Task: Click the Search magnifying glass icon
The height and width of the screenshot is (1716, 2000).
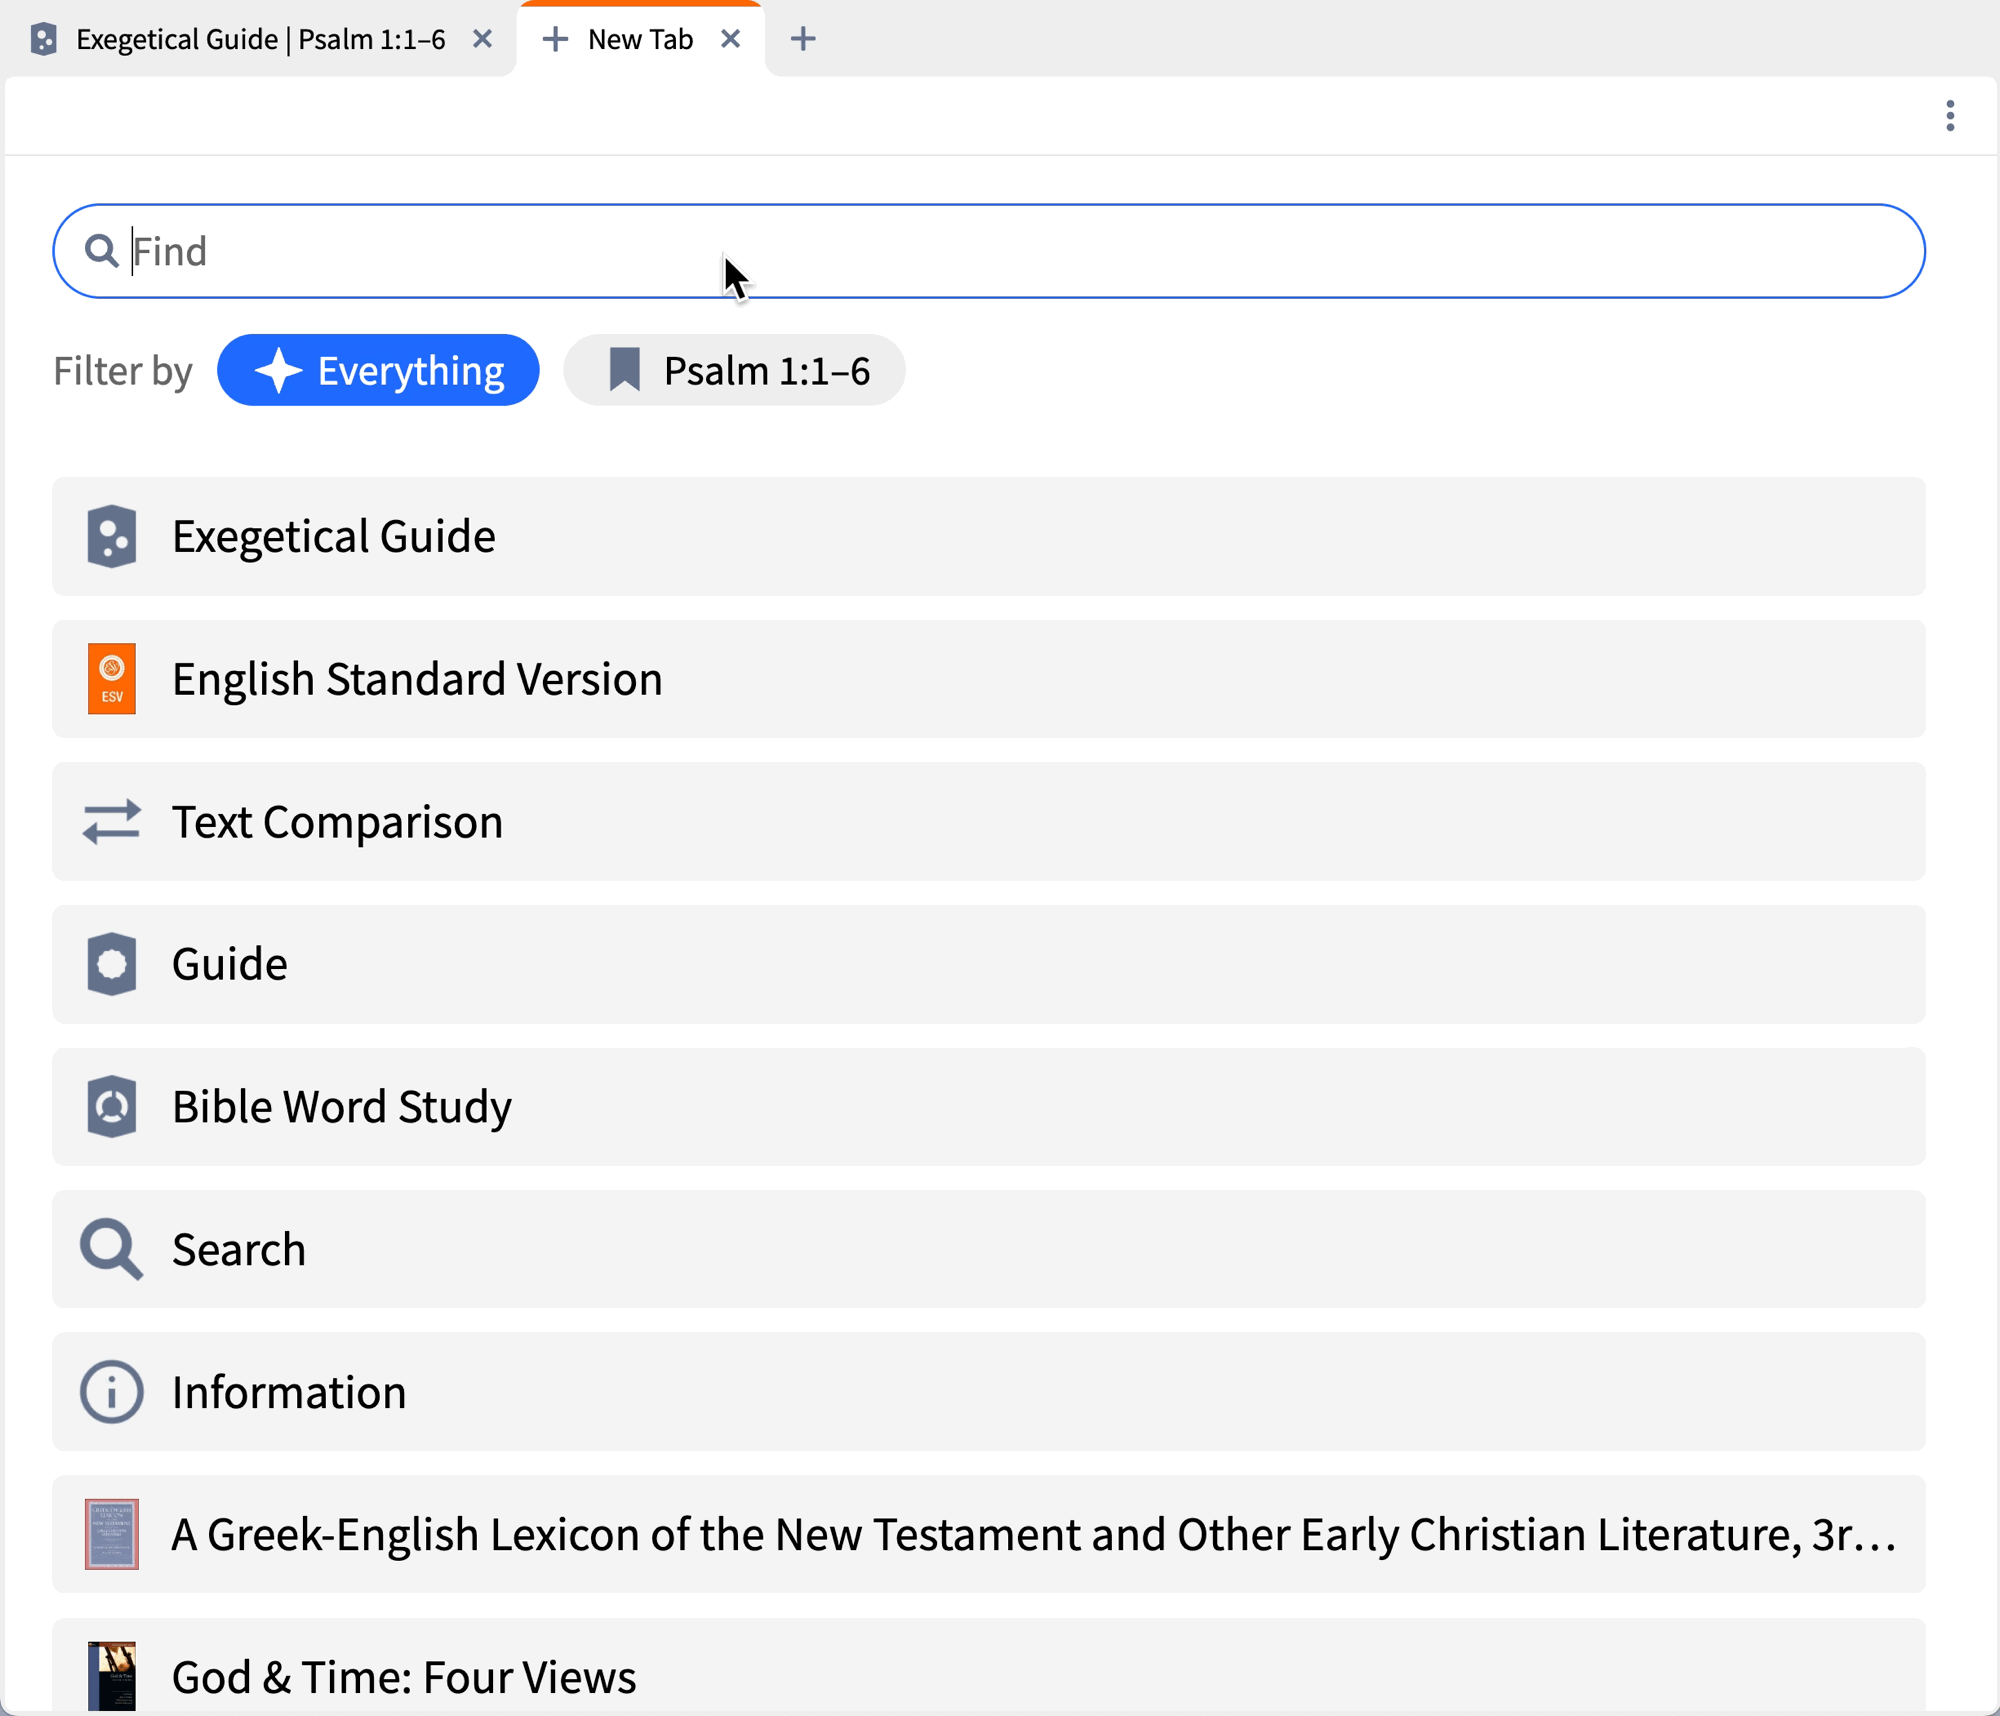Action: 111,1249
